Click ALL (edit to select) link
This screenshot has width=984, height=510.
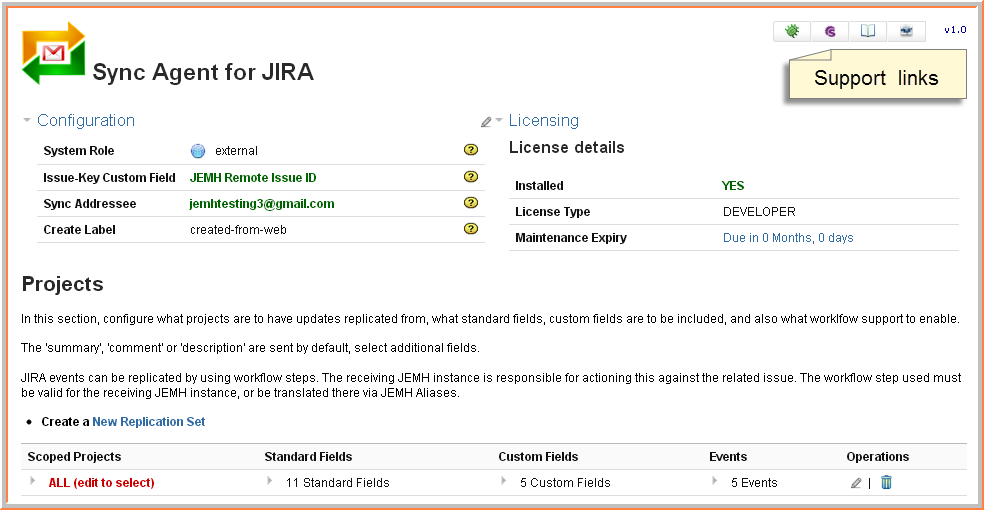click(102, 482)
